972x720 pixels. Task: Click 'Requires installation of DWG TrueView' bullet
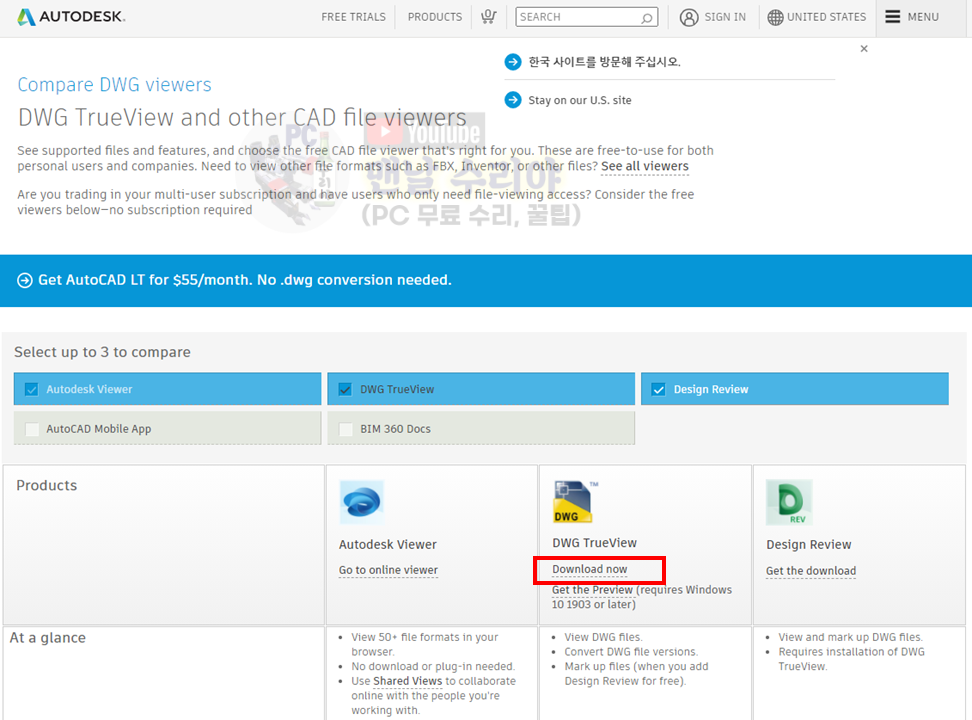tap(852, 659)
